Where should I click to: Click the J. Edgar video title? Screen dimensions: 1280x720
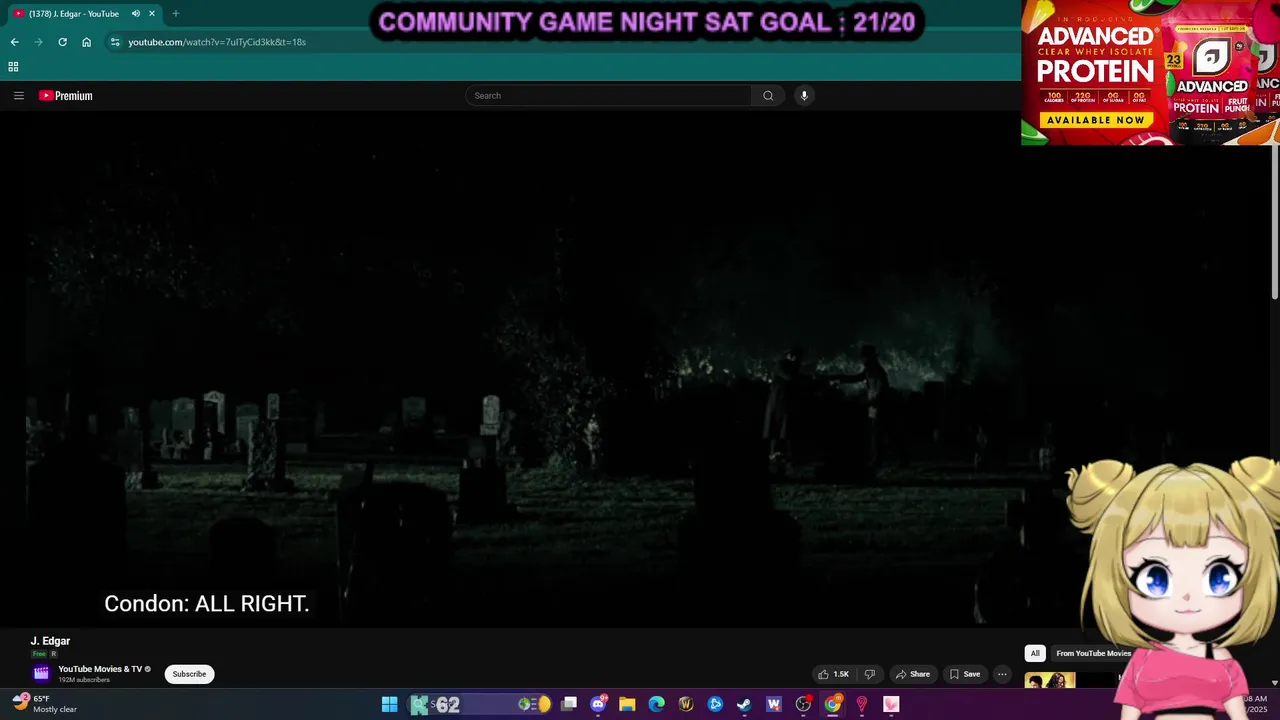pos(50,641)
